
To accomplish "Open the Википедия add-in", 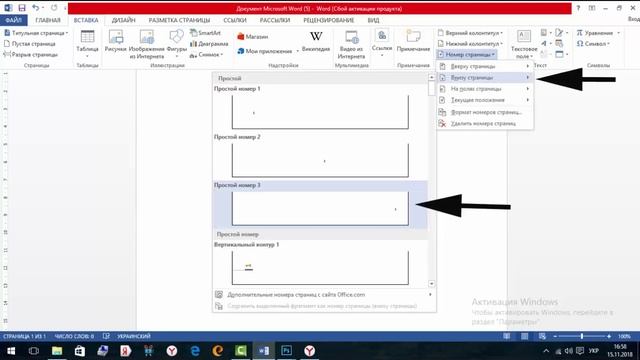I will (316, 42).
